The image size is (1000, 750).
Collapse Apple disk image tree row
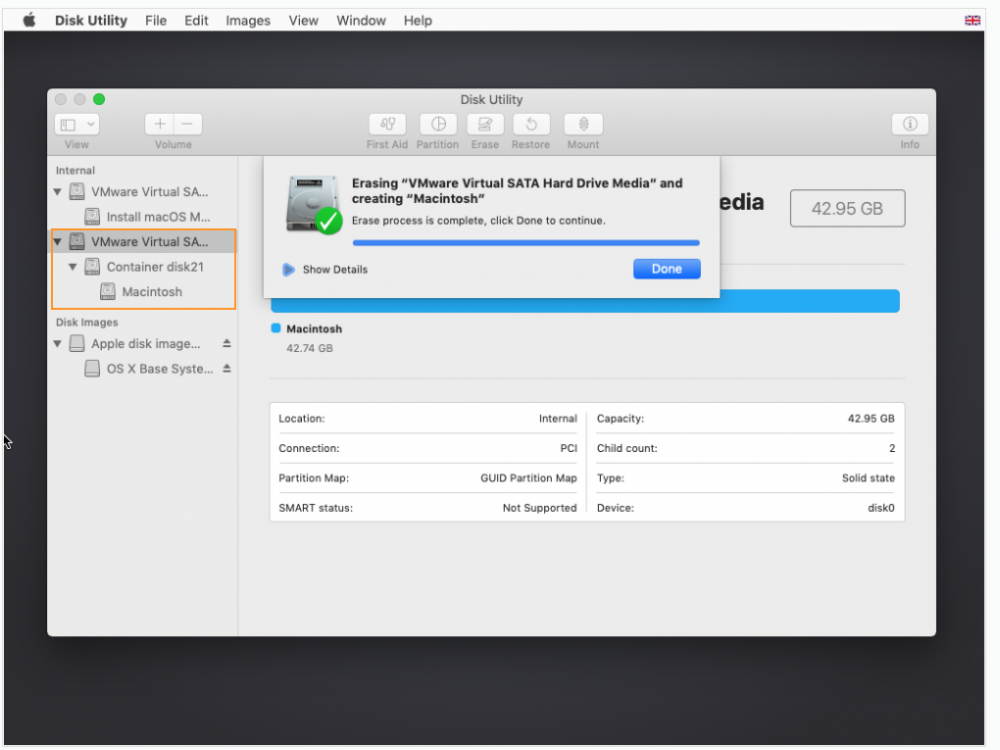tap(57, 344)
